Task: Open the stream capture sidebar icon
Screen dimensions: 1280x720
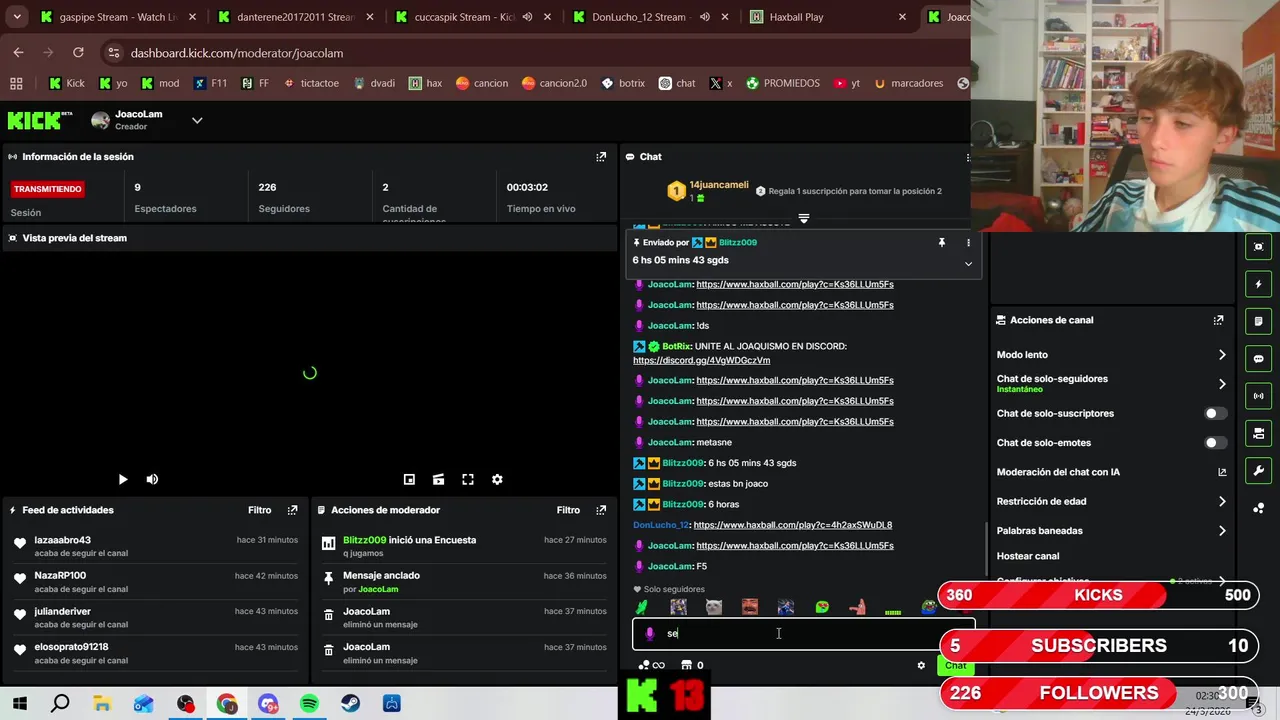Action: (1258, 247)
